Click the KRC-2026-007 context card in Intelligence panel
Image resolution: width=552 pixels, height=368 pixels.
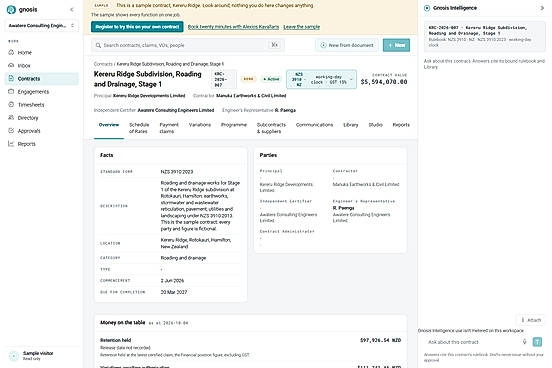coord(484,37)
